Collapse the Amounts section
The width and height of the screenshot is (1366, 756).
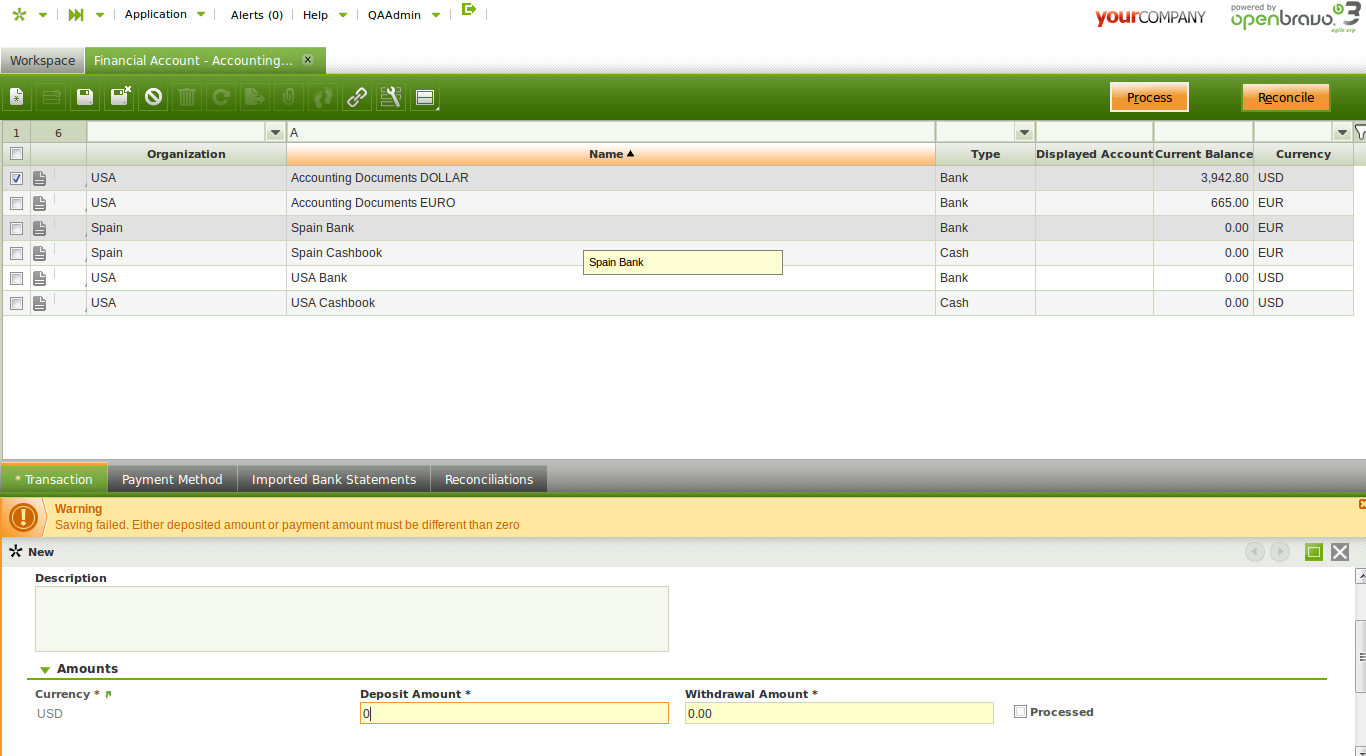(x=45, y=669)
